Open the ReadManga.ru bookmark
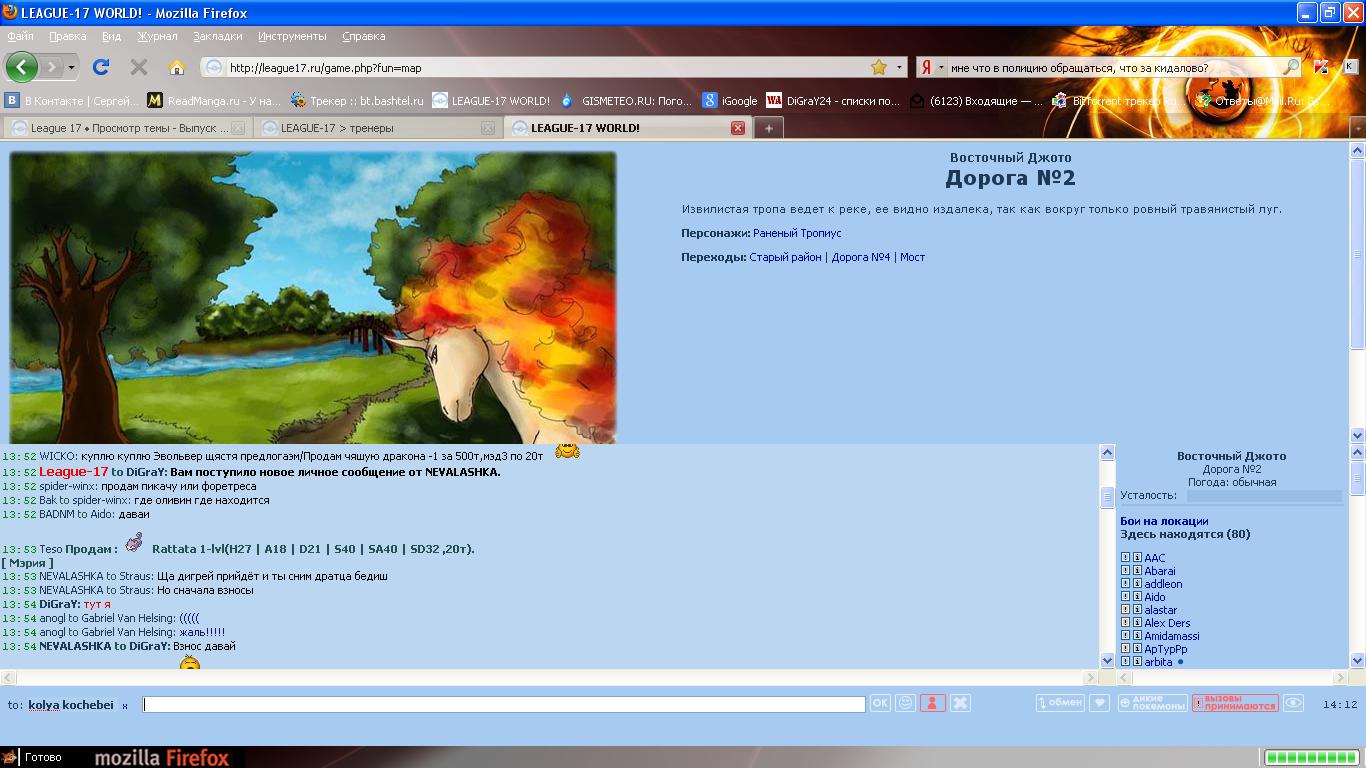 214,100
